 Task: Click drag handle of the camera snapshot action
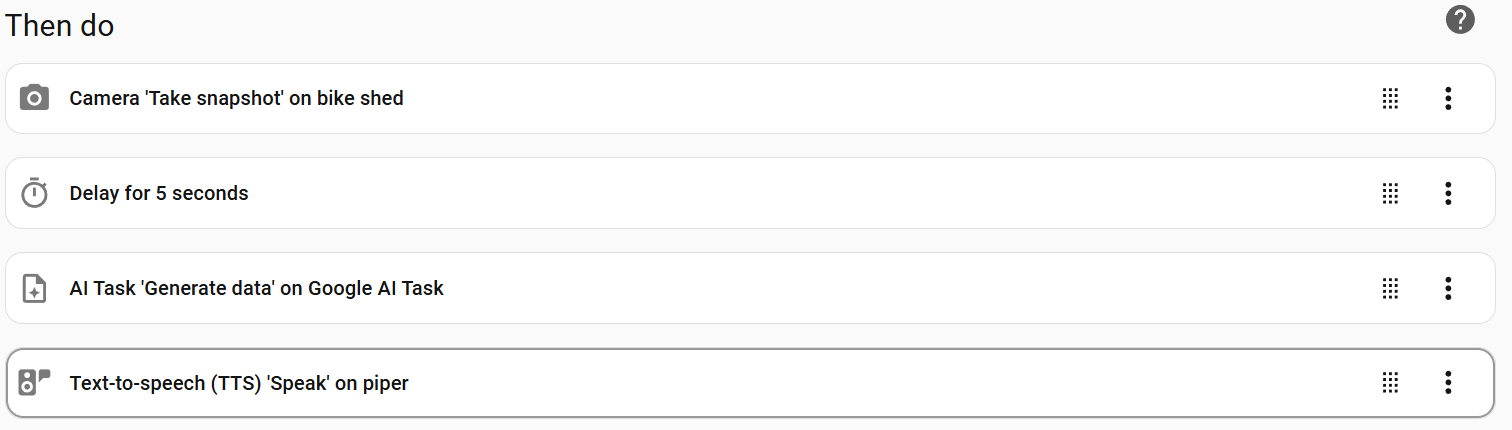(x=1389, y=98)
